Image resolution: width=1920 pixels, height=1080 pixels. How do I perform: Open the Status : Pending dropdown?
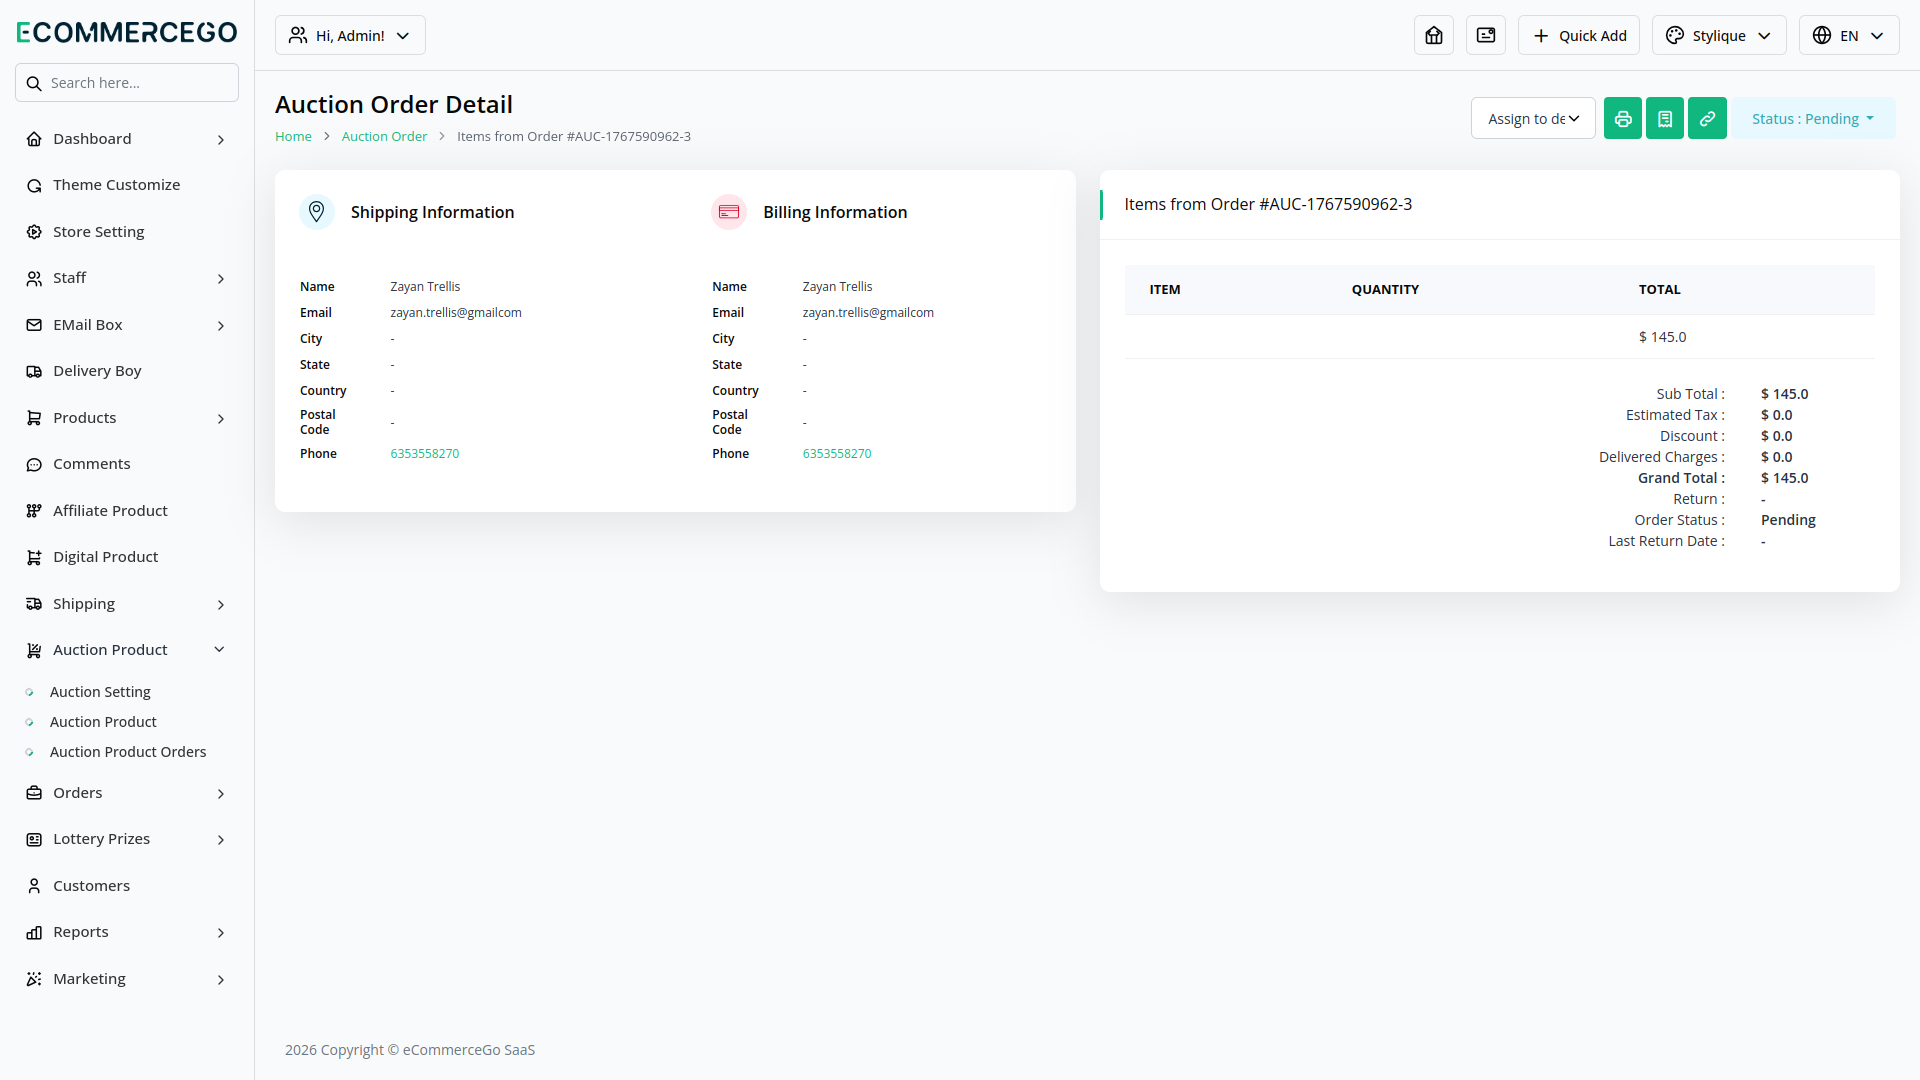(1814, 118)
